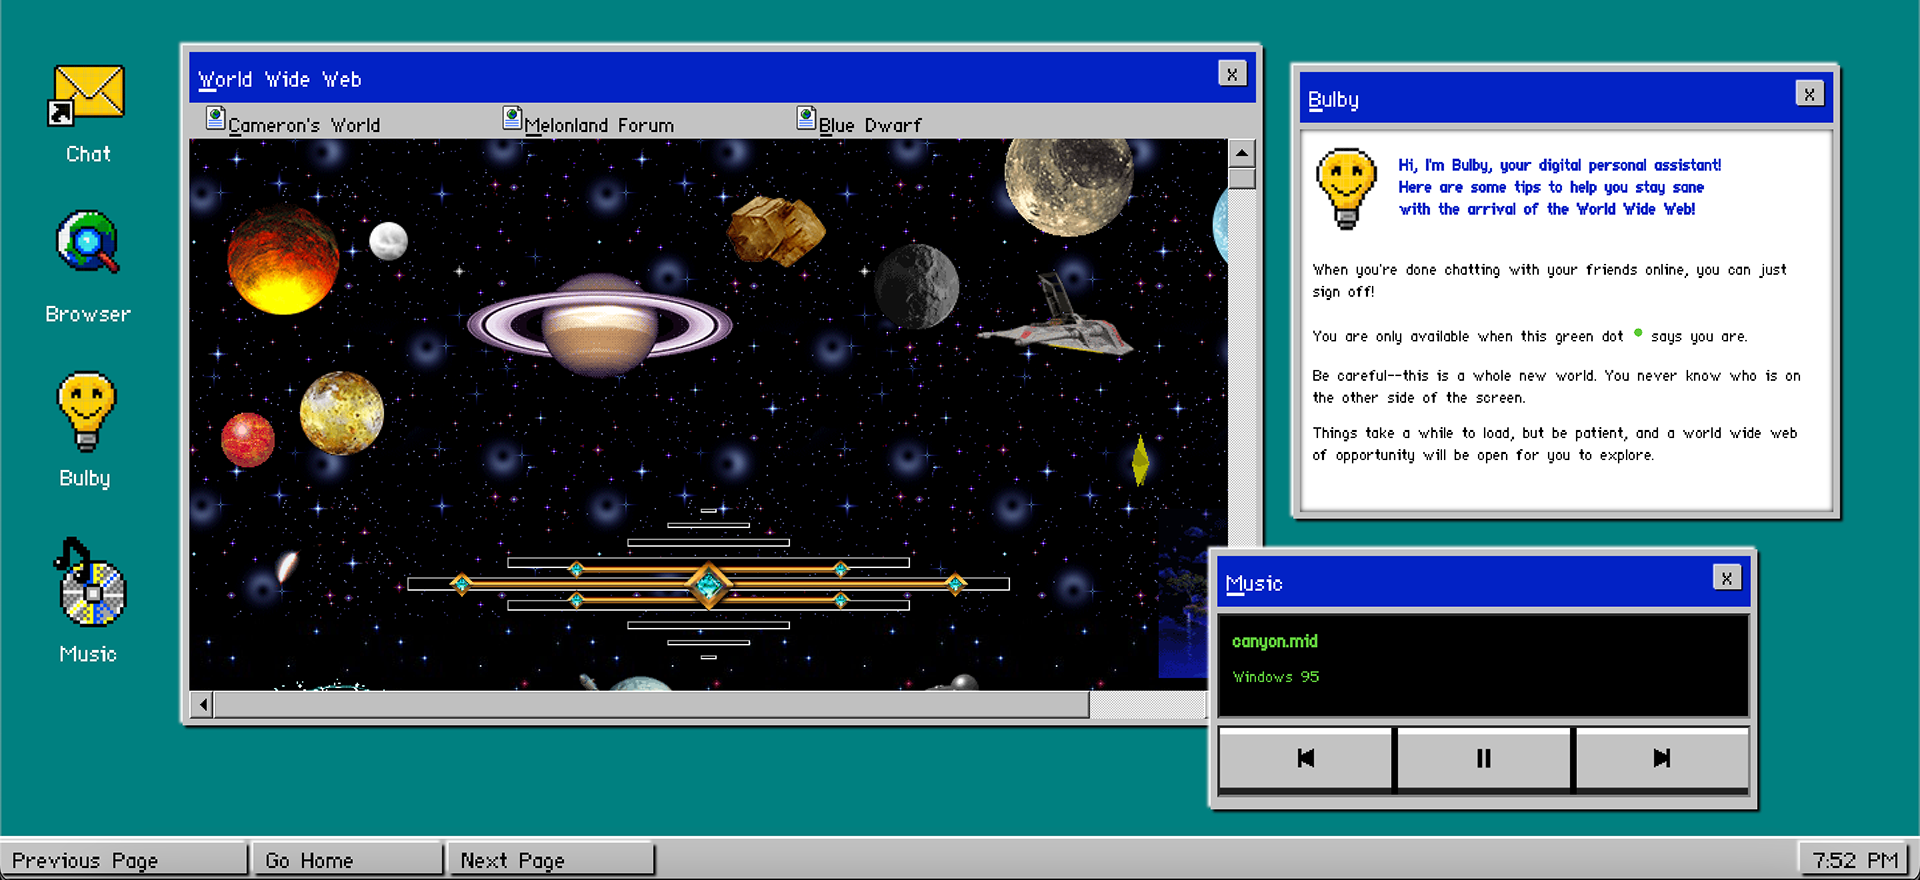Open the Cameron's World bookmark

(x=304, y=125)
